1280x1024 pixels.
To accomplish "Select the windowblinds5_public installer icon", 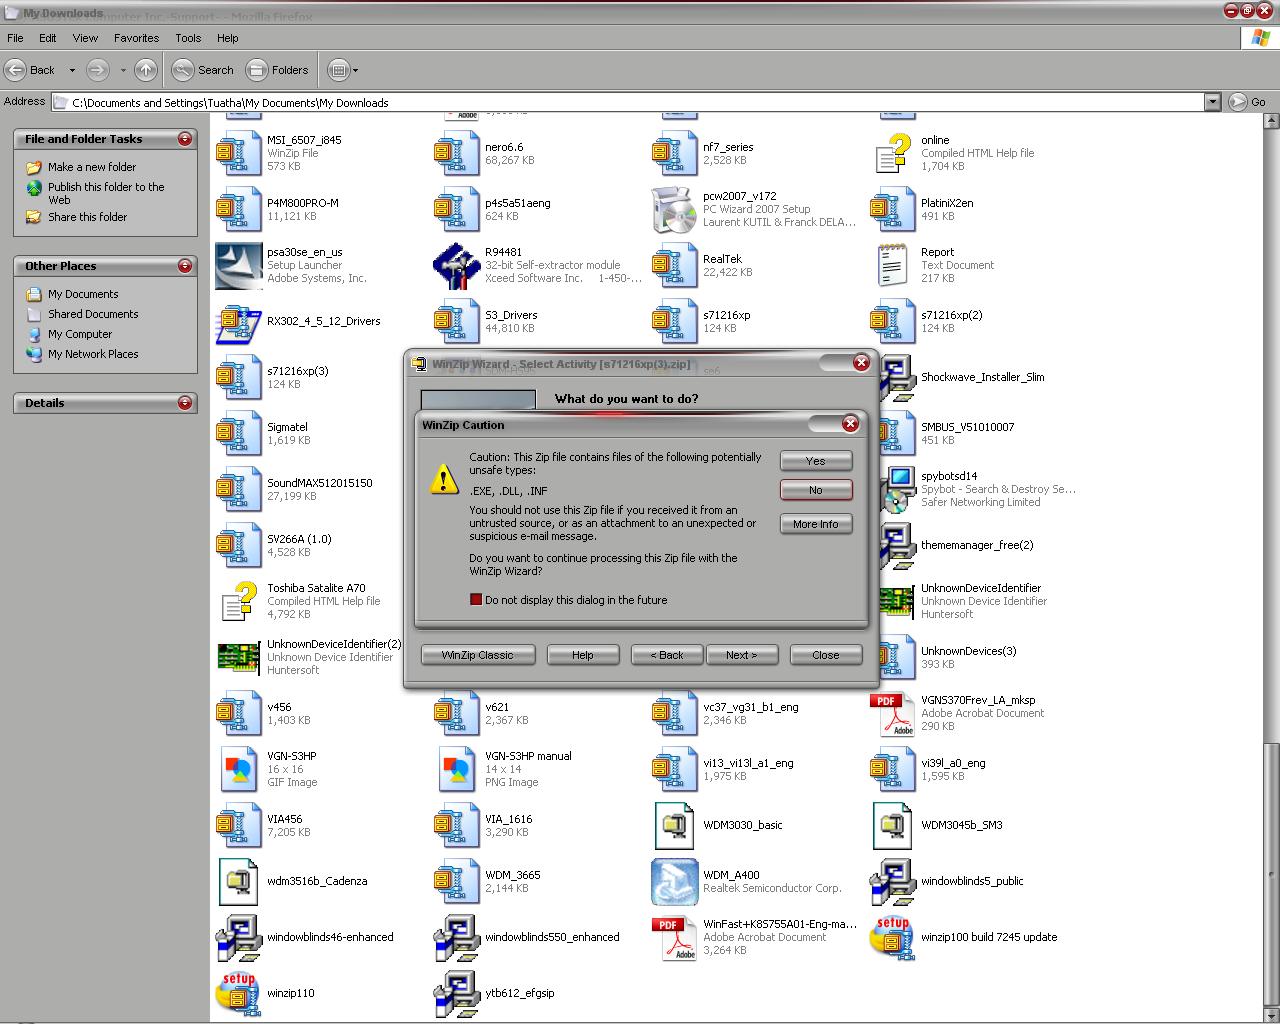I will point(893,881).
